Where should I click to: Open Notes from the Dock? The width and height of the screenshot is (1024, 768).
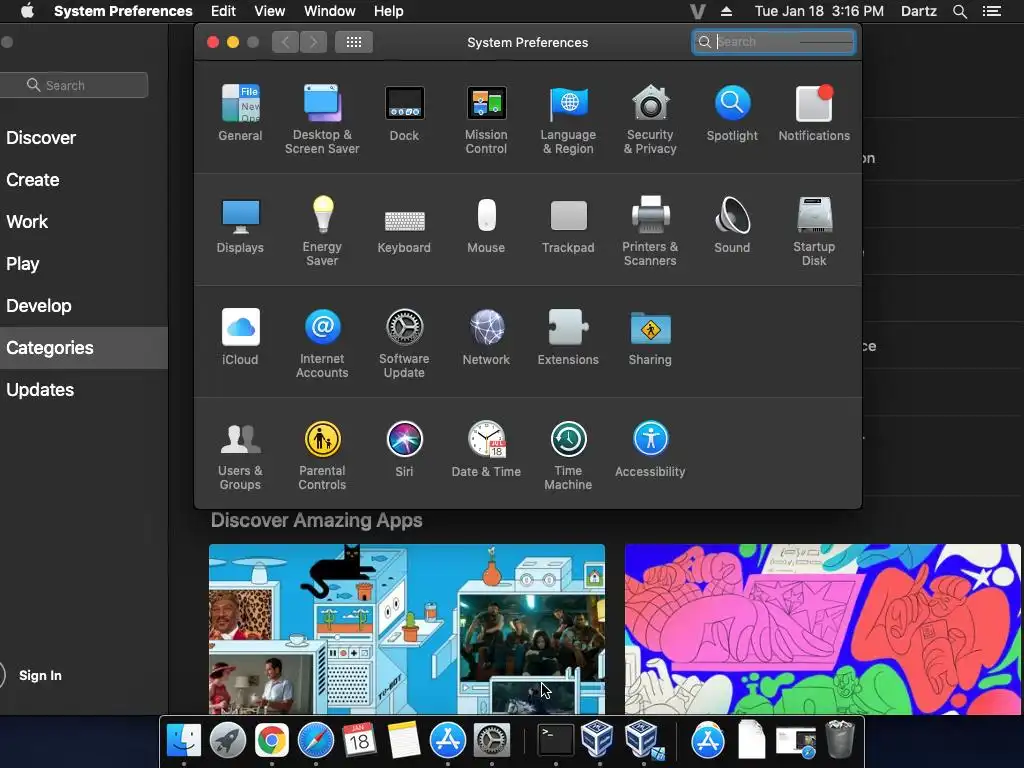click(403, 741)
